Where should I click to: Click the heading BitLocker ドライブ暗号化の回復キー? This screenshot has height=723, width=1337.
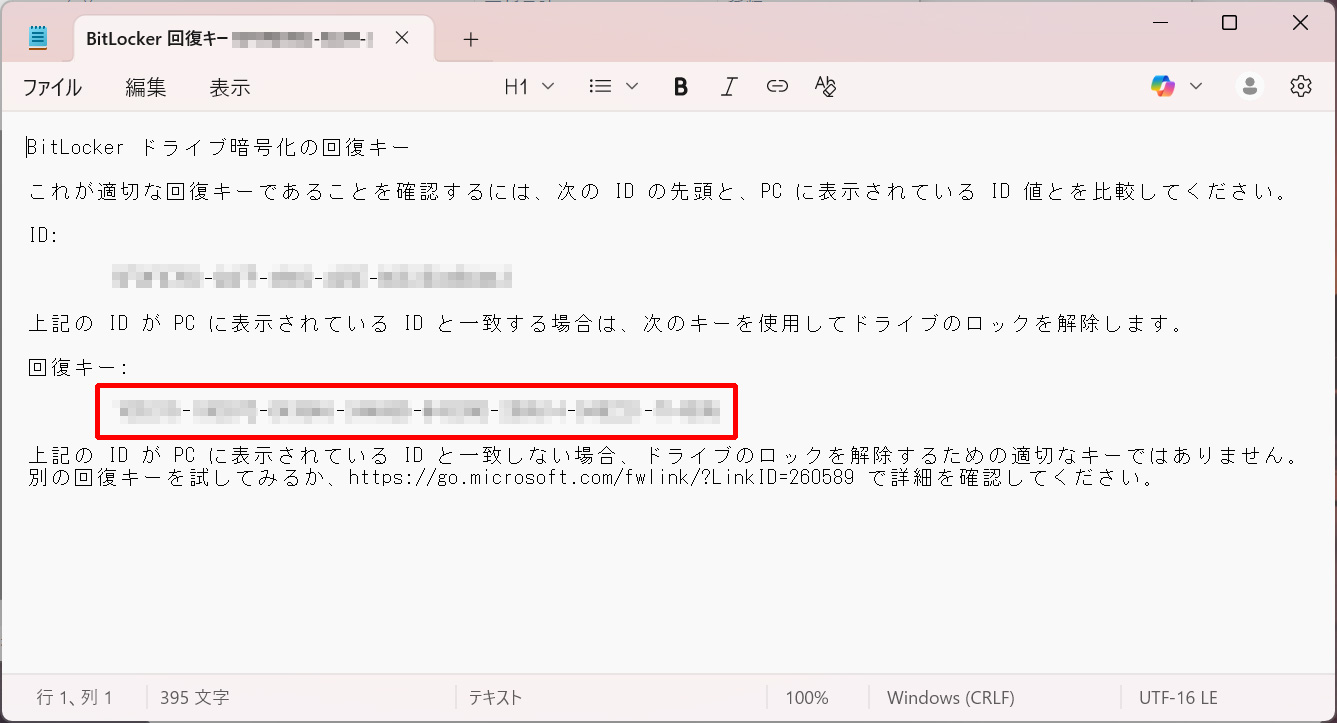[x=219, y=148]
